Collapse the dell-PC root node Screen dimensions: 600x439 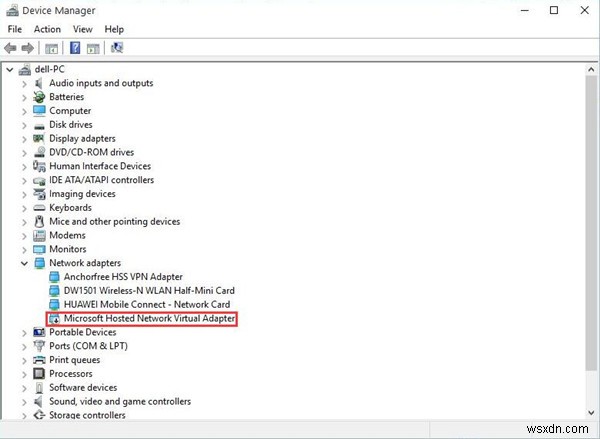click(x=10, y=70)
